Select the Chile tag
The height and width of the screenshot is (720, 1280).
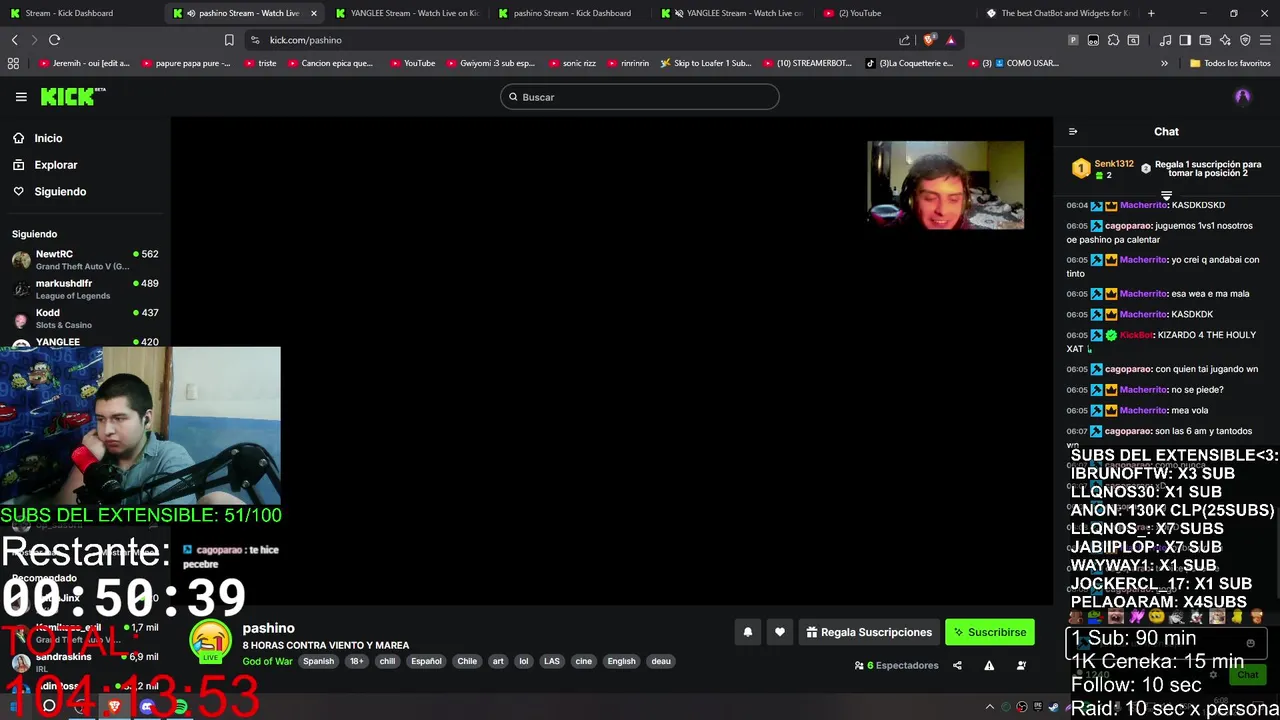click(467, 661)
